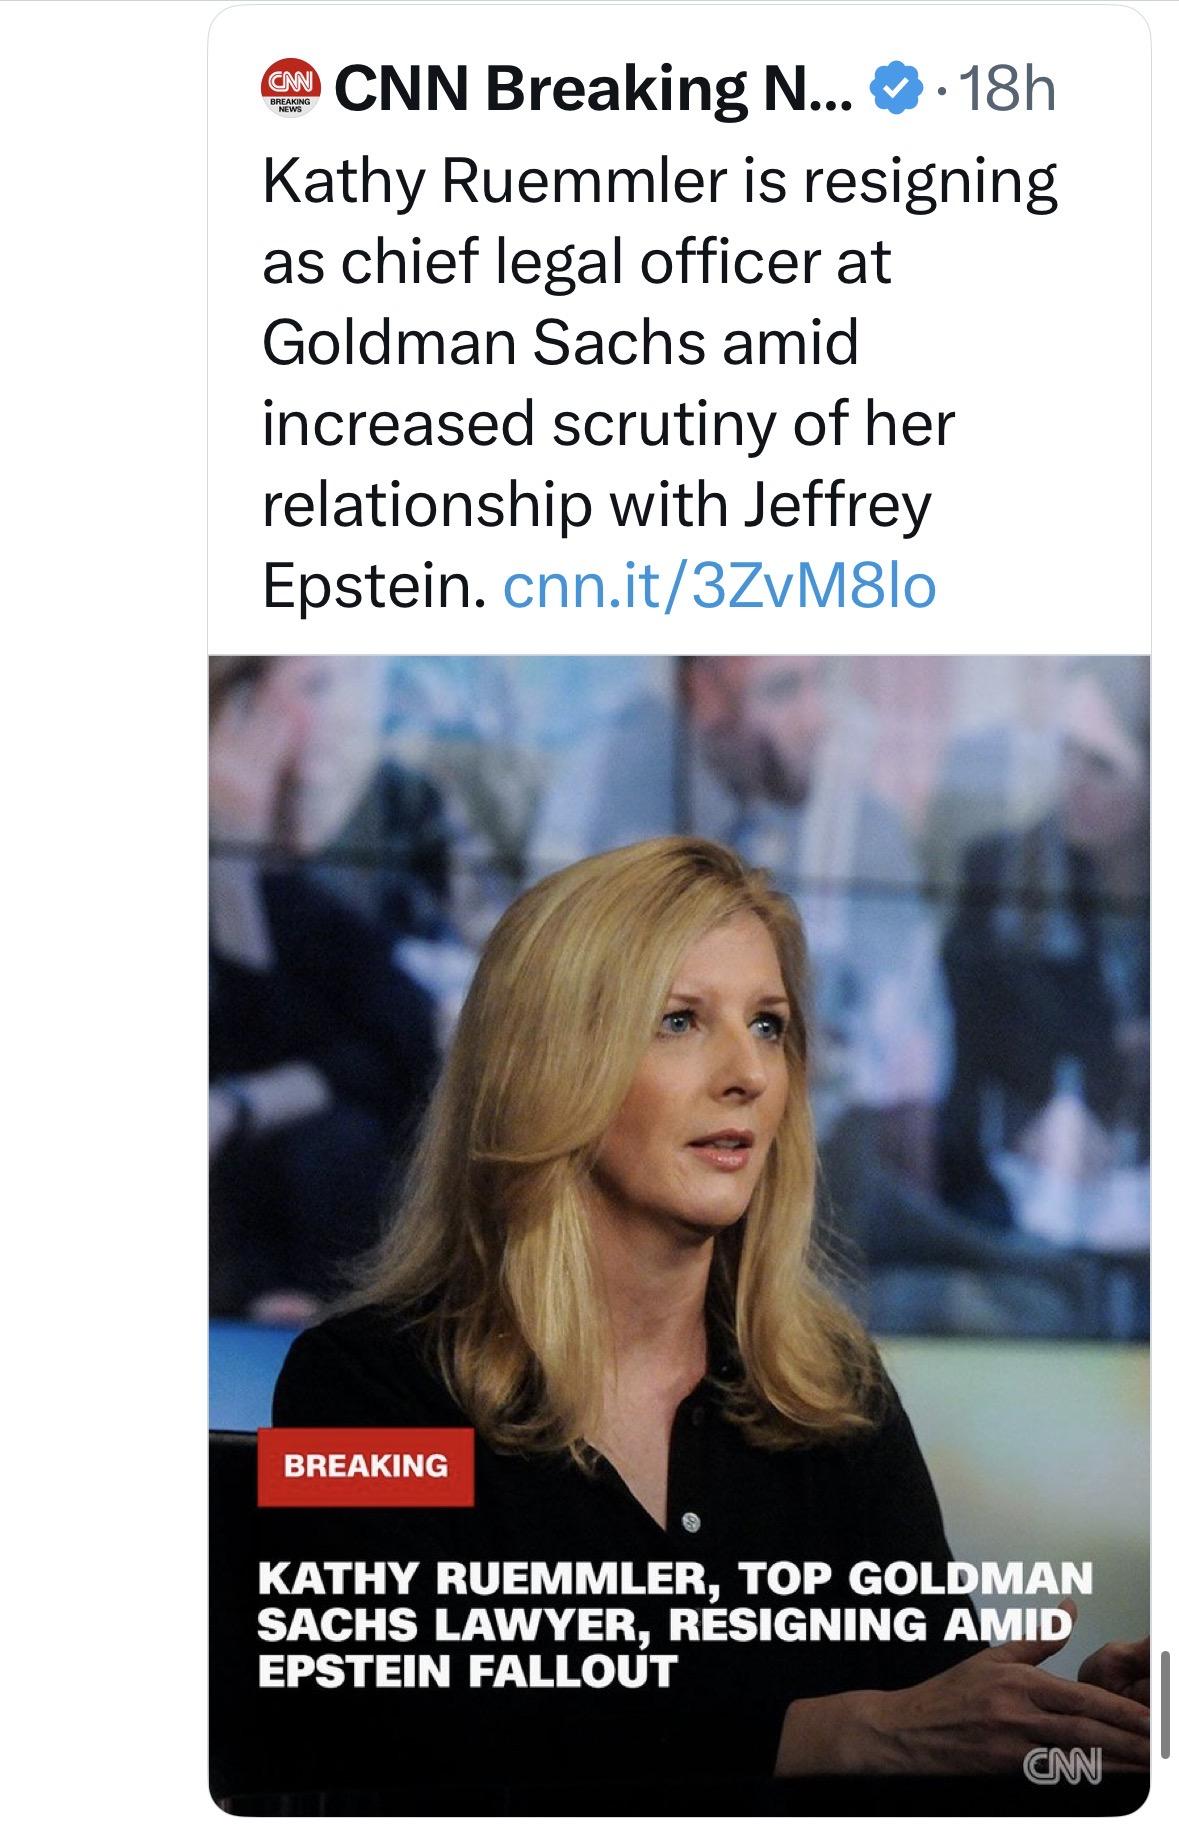Viewport: 1179px width, 1827px height.
Task: Click 'Kathy Ruemmler is resigning' in the tweet text
Action: [x=659, y=182]
